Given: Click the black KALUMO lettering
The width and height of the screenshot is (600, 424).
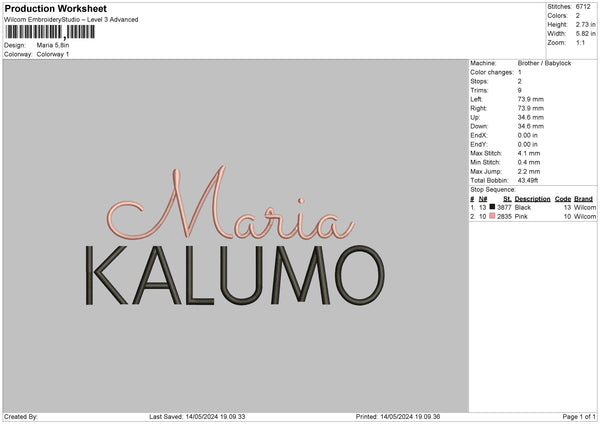Looking at the screenshot, I should click(x=235, y=276).
